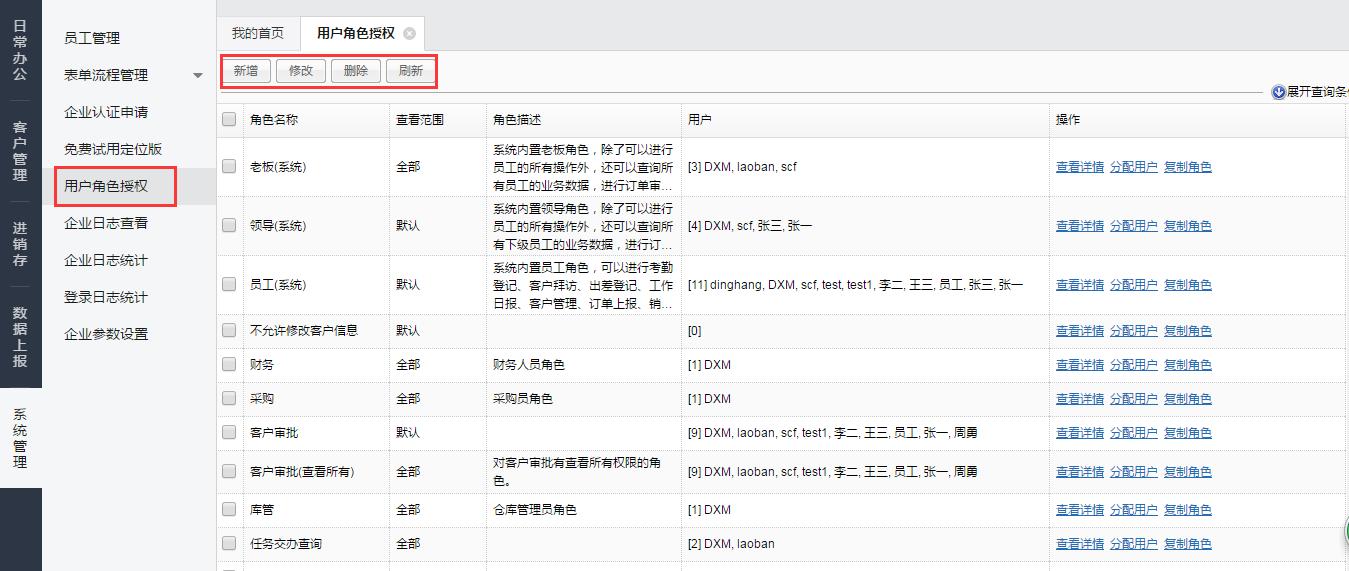Click the 展开查询条件 expand arrow icon
The height and width of the screenshot is (571, 1349).
coord(1278,92)
